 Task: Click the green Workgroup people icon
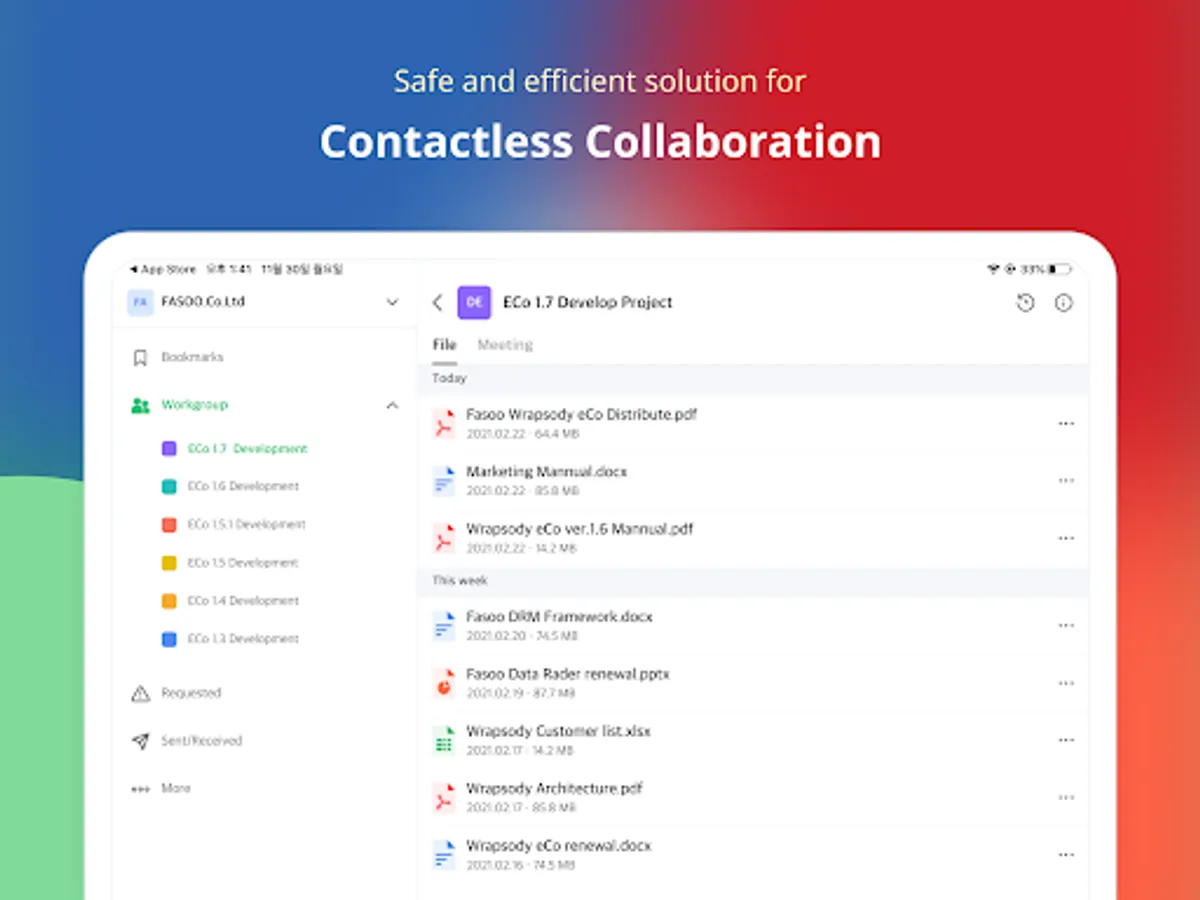coord(140,405)
